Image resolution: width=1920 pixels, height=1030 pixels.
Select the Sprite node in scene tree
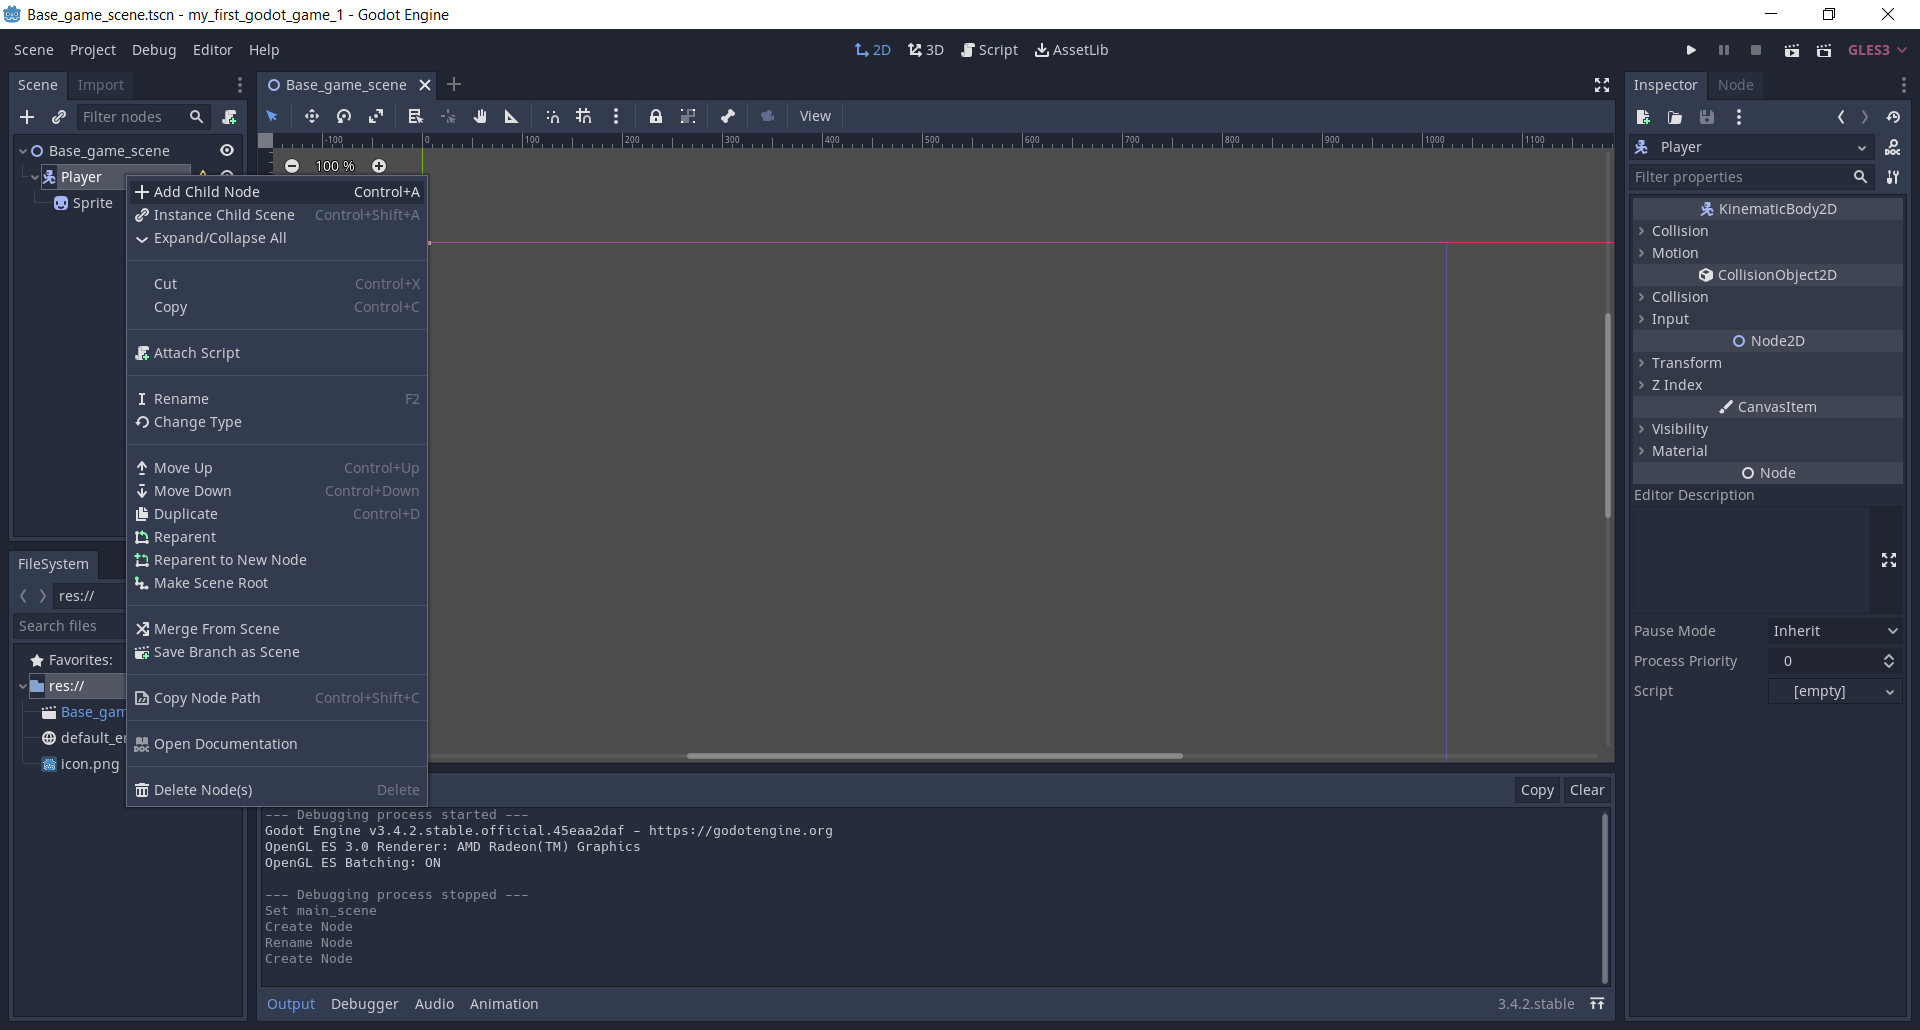click(x=93, y=203)
